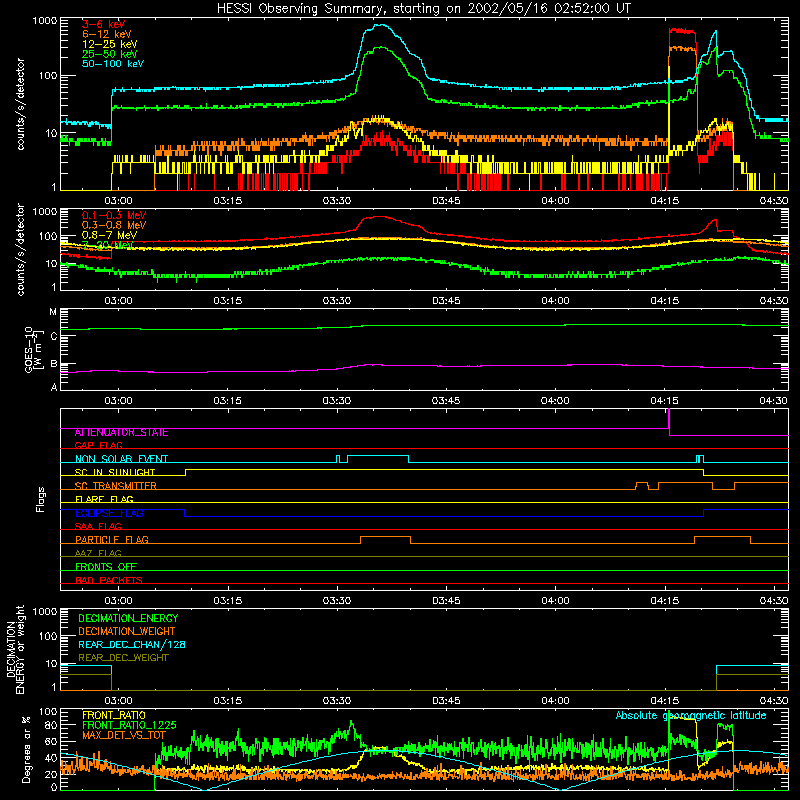Click 04:30 tick label under GOES-10 panel
Image resolution: width=800 pixels, height=800 pixels.
pos(773,401)
